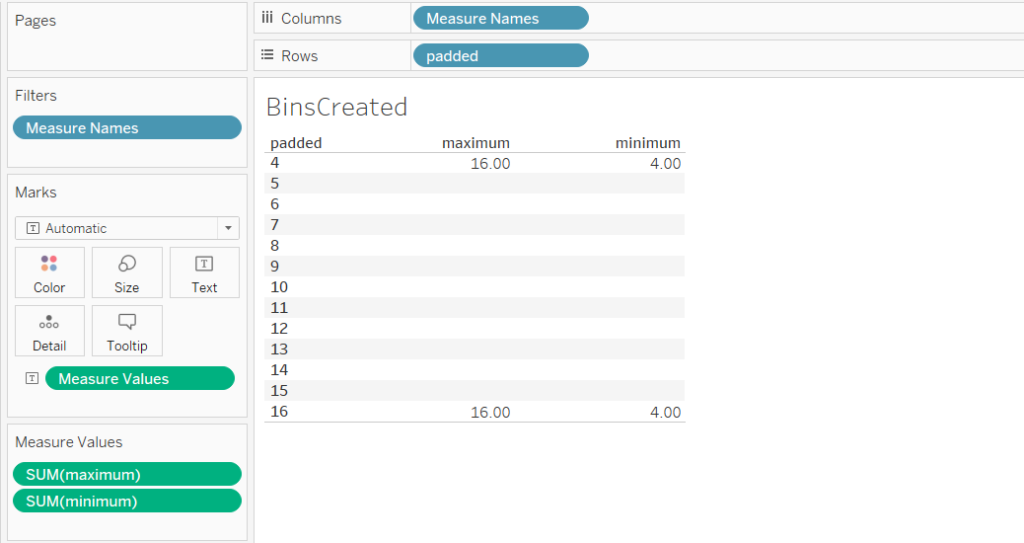Image resolution: width=1024 pixels, height=543 pixels.
Task: Click the Filters shelf label
Action: pyautogui.click(x=36, y=95)
